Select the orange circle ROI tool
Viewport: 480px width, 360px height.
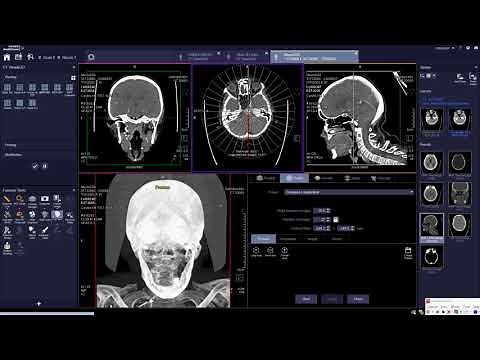pos(20,200)
